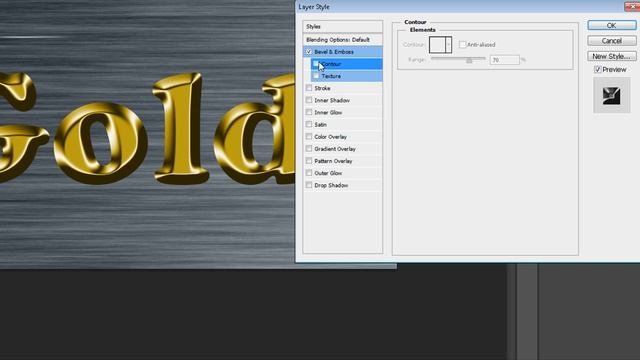Screen dimensions: 640x360
Task: Select the Stroke label
Action: pyautogui.click(x=322, y=88)
